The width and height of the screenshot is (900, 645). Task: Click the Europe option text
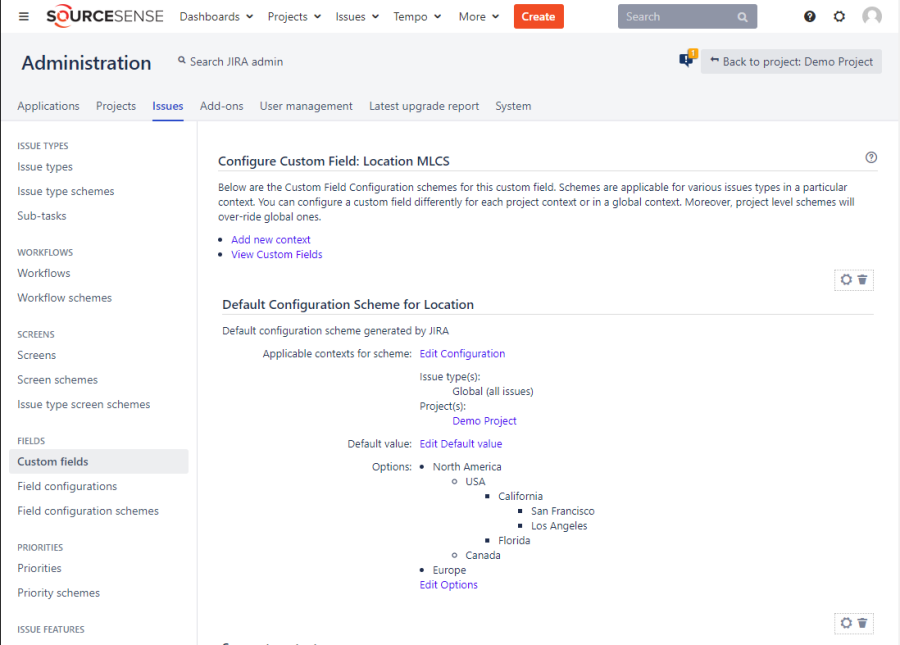point(449,570)
